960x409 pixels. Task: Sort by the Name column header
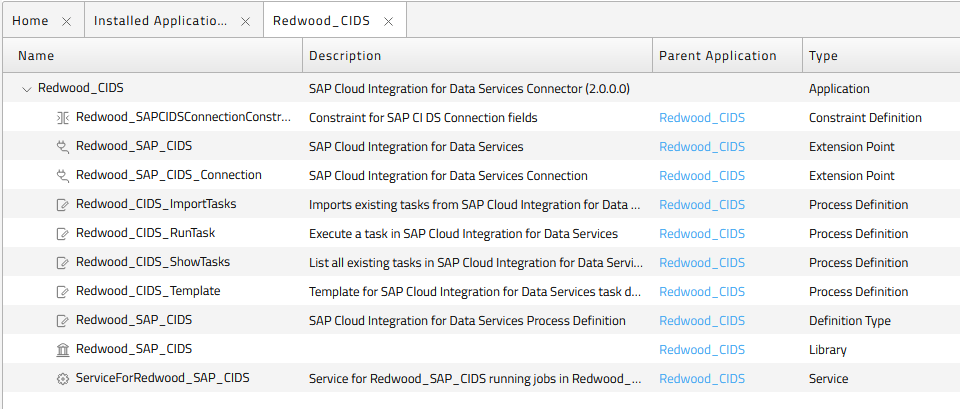(x=153, y=56)
